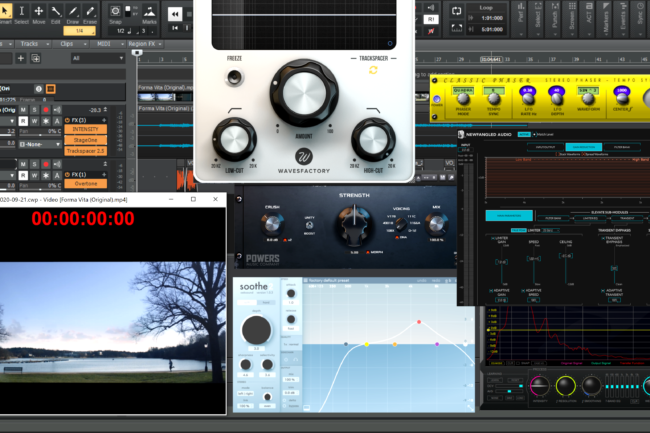Click the video track info icon
The width and height of the screenshot is (650, 433).
tap(39, 89)
